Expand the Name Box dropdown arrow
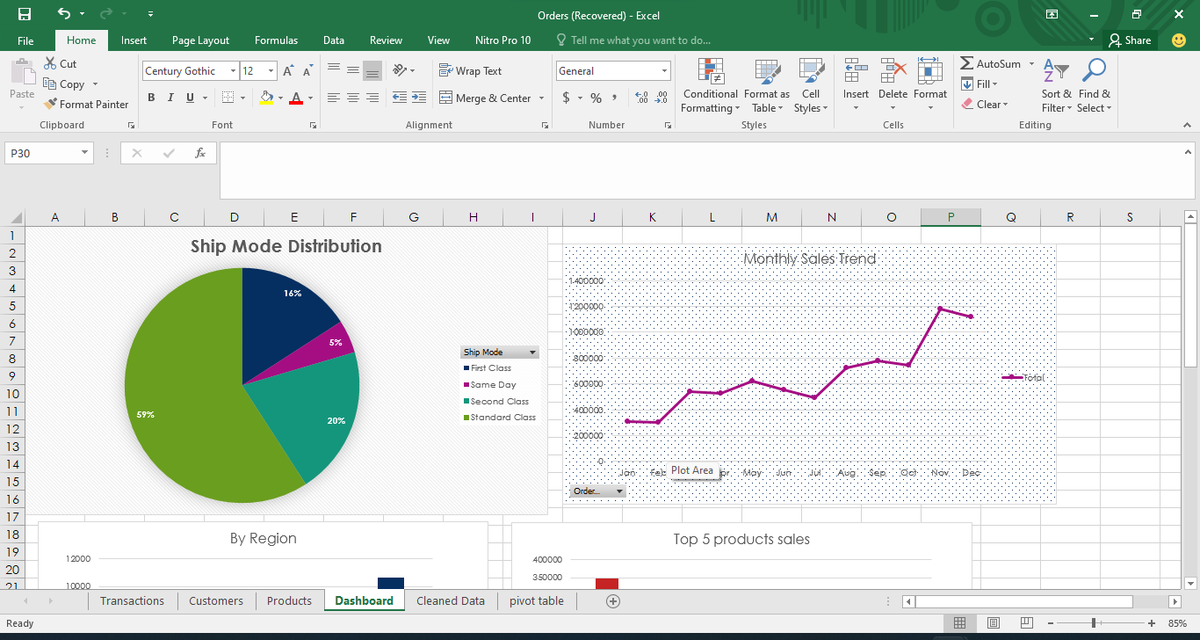The image size is (1200, 640). (x=85, y=153)
